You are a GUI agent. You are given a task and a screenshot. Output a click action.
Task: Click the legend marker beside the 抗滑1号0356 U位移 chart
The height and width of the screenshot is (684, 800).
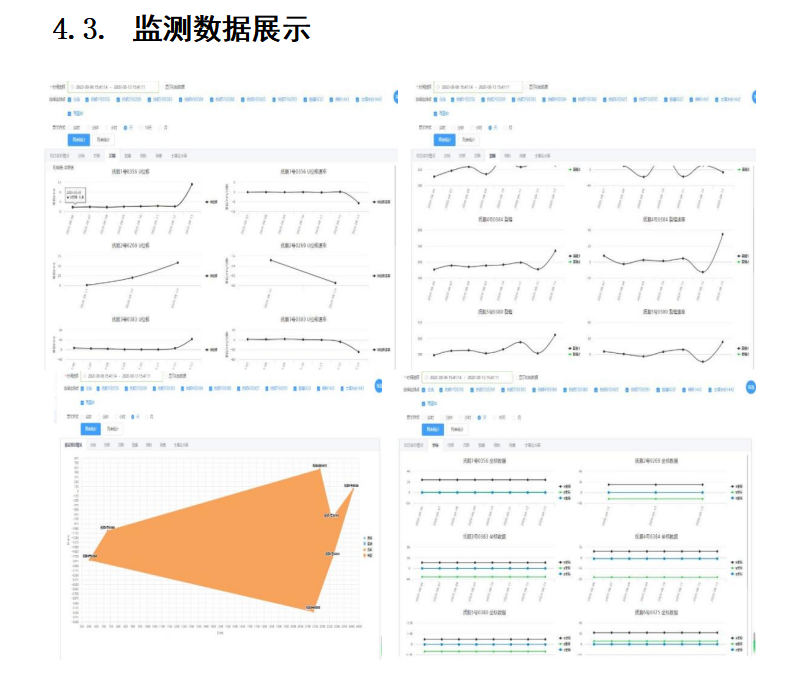click(208, 202)
